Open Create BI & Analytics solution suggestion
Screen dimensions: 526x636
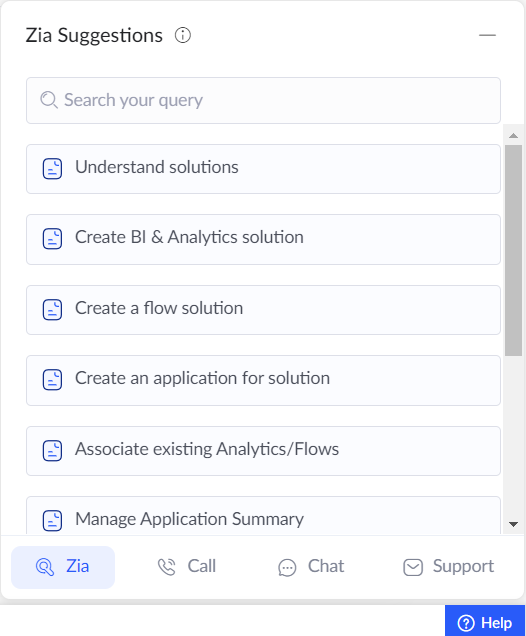263,239
